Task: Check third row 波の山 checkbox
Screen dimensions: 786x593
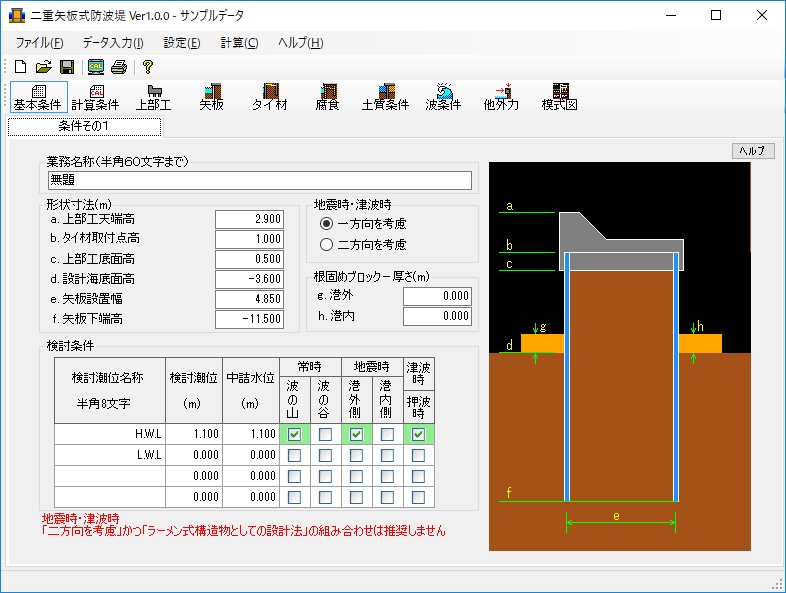Action: pos(294,476)
